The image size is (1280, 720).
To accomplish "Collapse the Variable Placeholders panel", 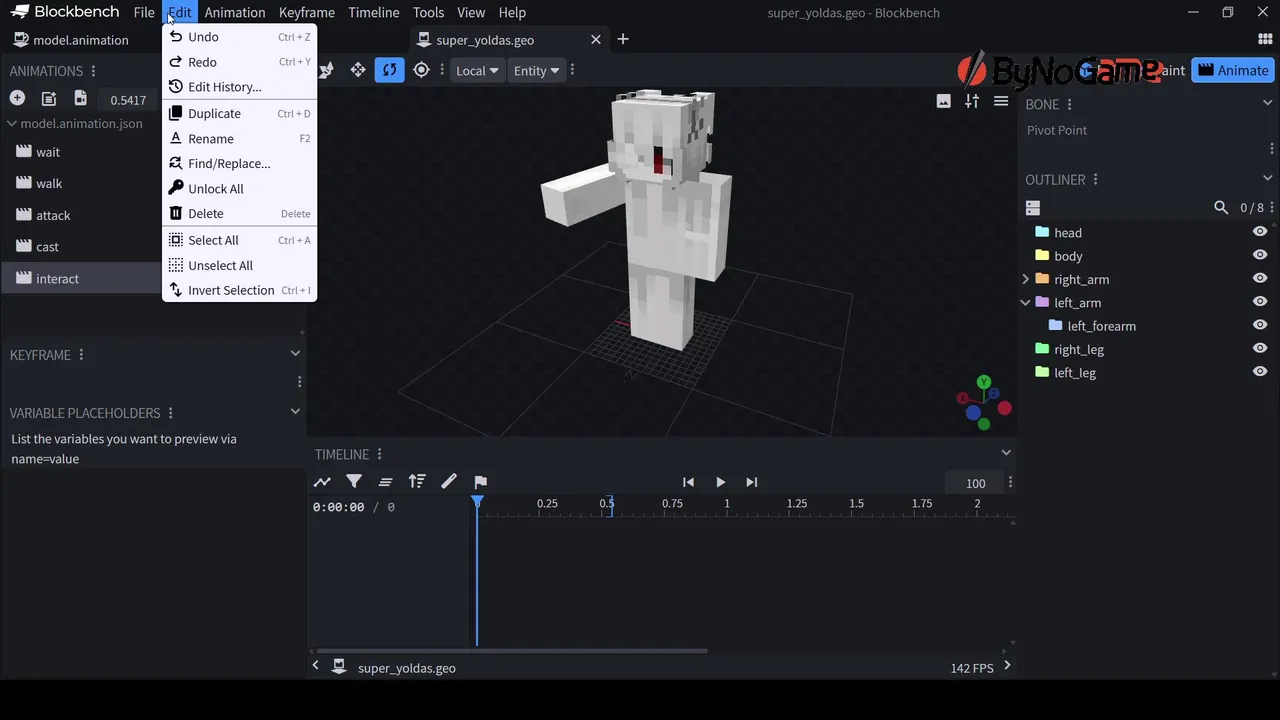I will pyautogui.click(x=295, y=412).
